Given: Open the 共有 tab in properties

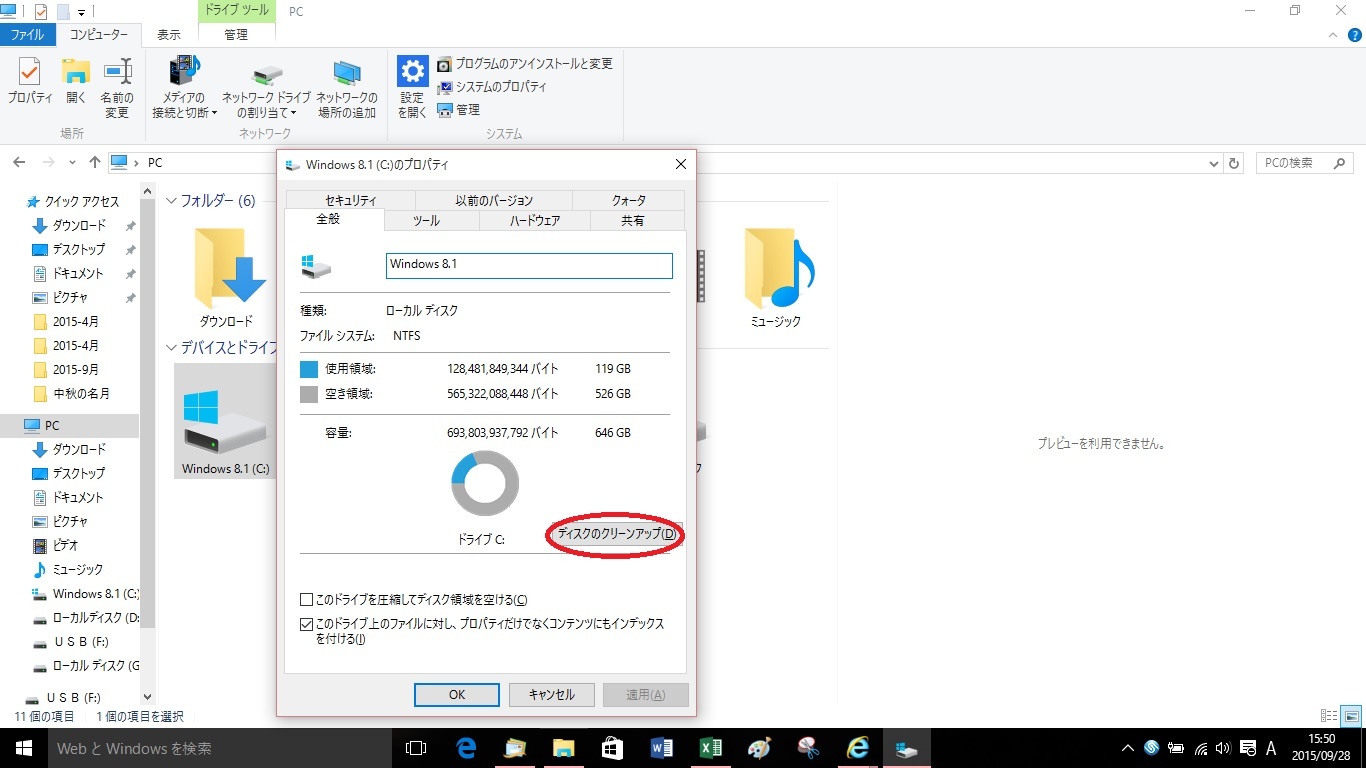Looking at the screenshot, I should [633, 221].
